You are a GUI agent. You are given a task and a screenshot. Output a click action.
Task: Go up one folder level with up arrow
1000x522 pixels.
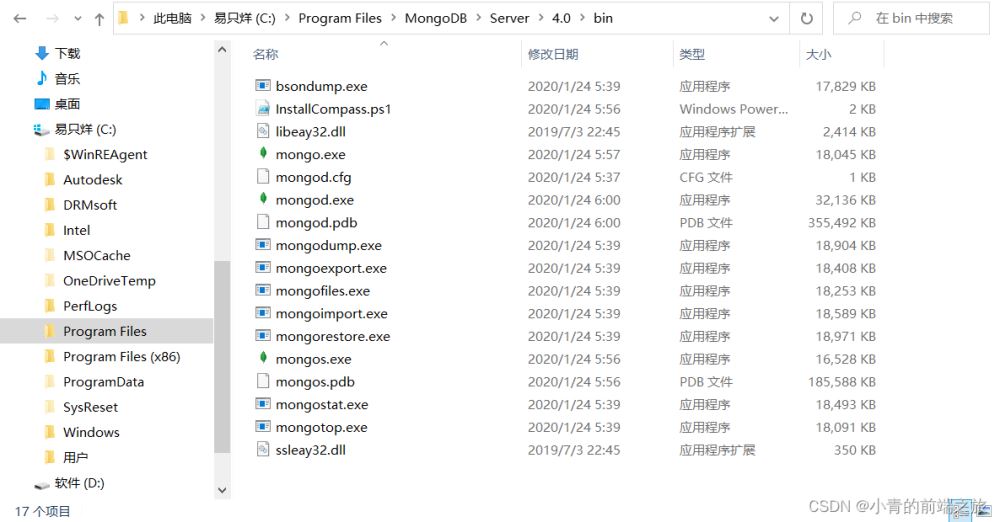click(x=99, y=19)
